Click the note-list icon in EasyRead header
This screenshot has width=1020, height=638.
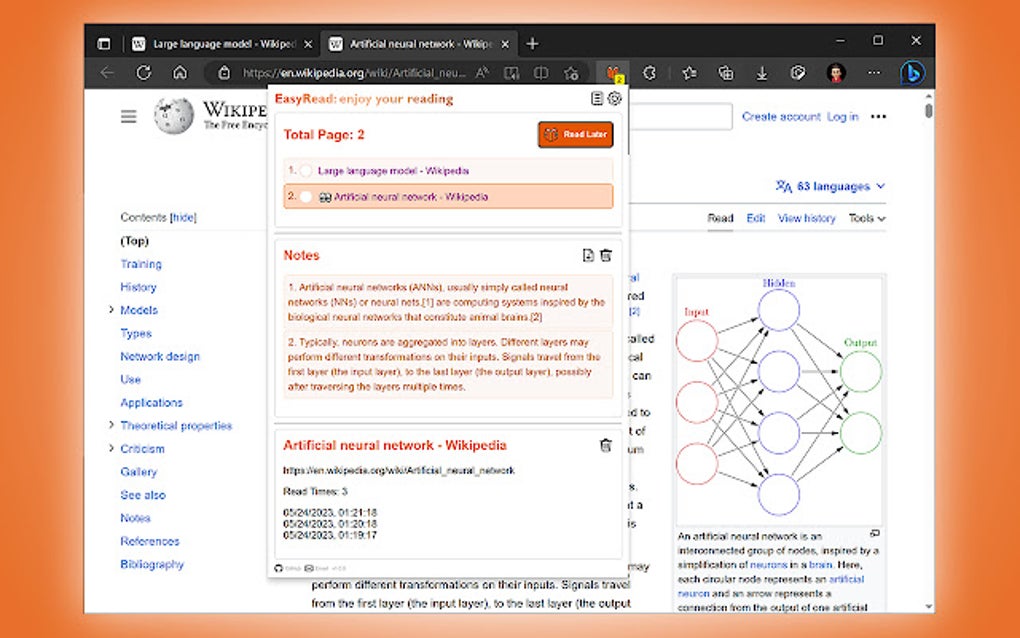tap(597, 98)
